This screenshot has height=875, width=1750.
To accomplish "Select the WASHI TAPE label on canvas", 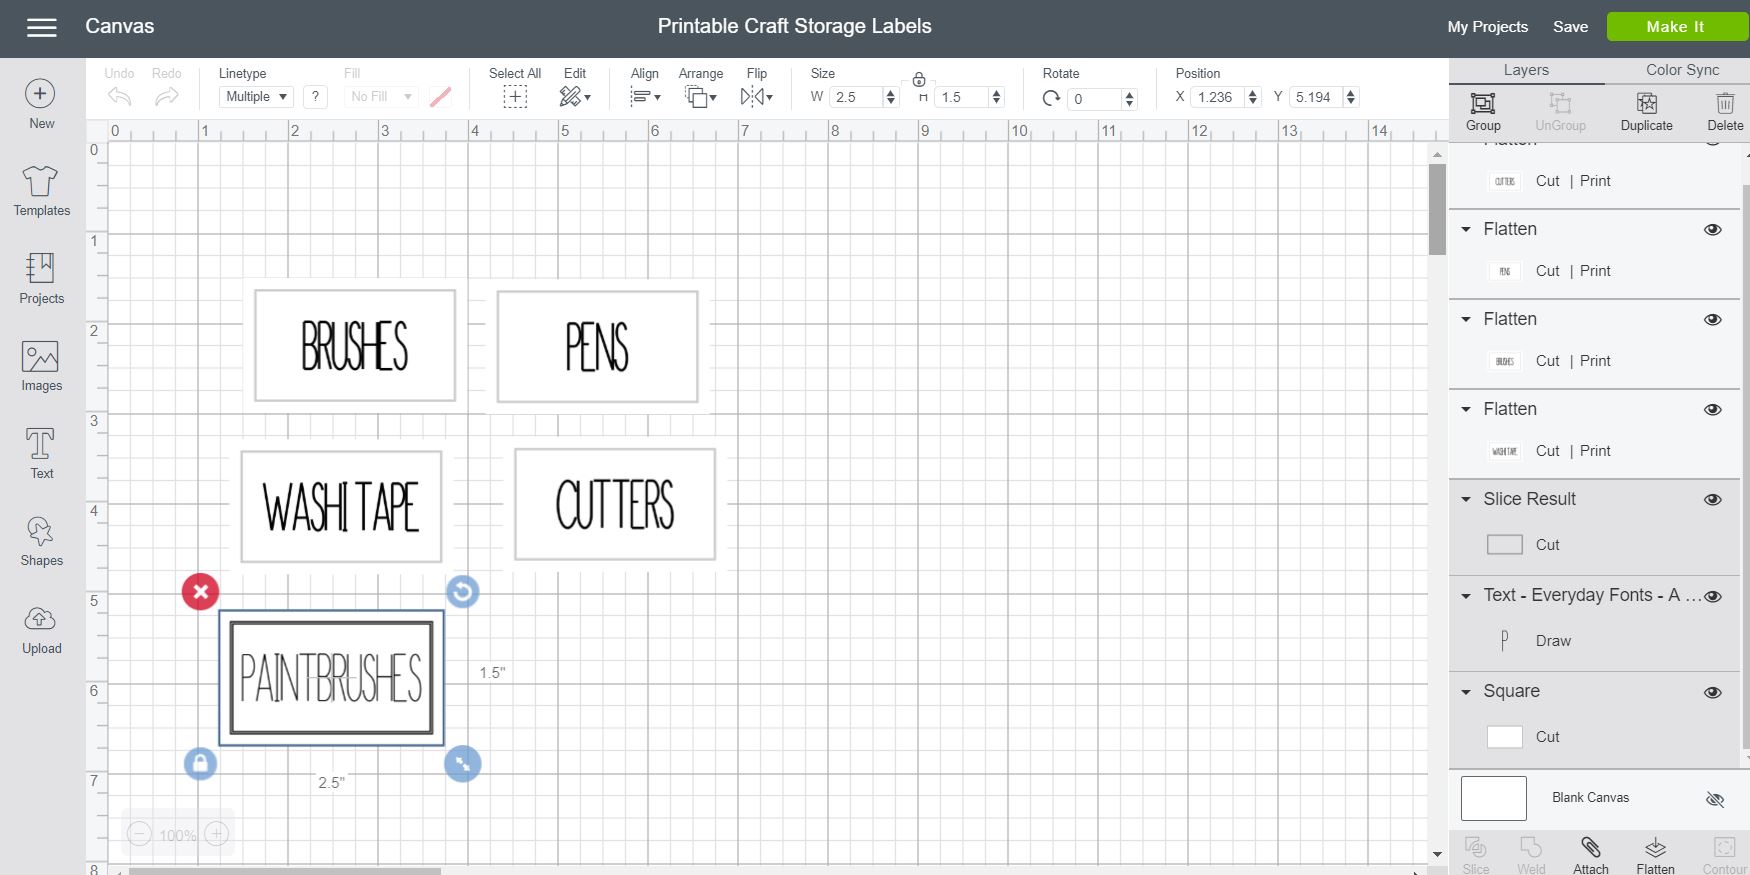I will coord(341,506).
